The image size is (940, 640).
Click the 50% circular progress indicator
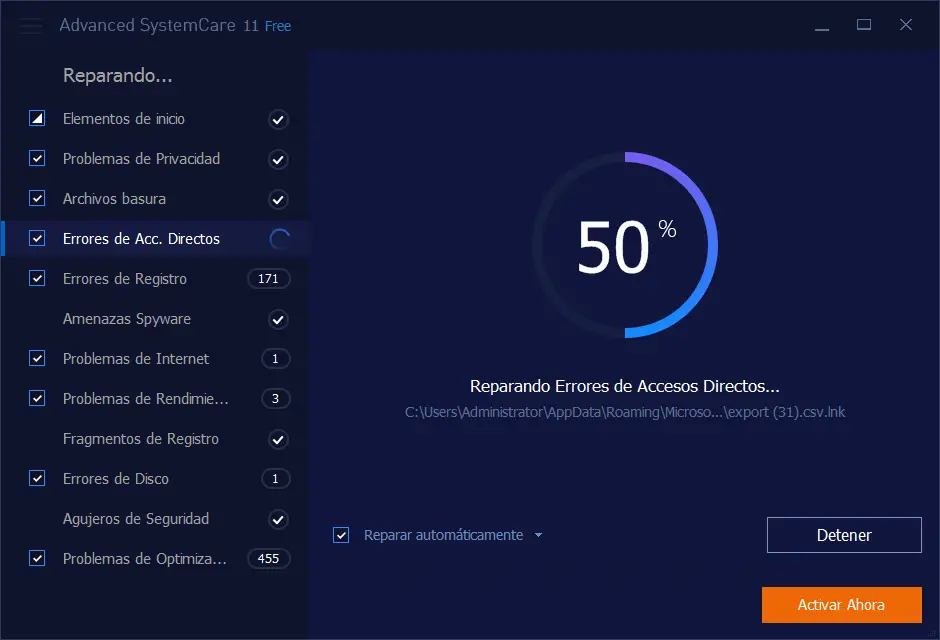pyautogui.click(x=625, y=245)
